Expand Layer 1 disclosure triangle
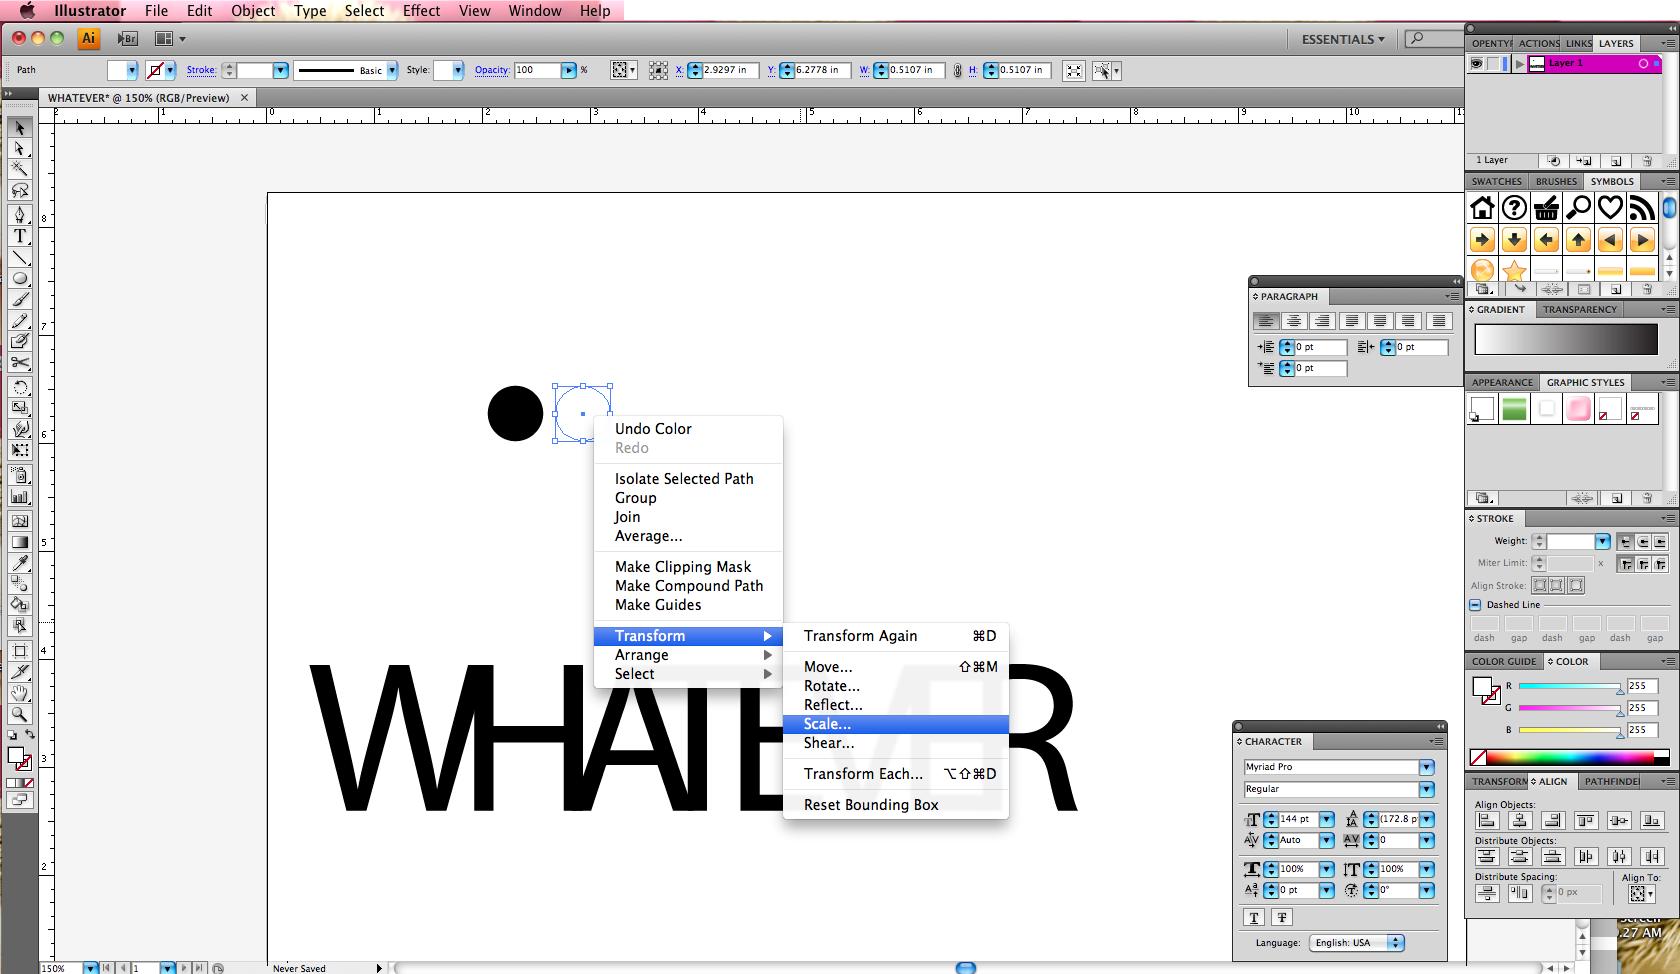The image size is (1680, 974). click(1520, 63)
